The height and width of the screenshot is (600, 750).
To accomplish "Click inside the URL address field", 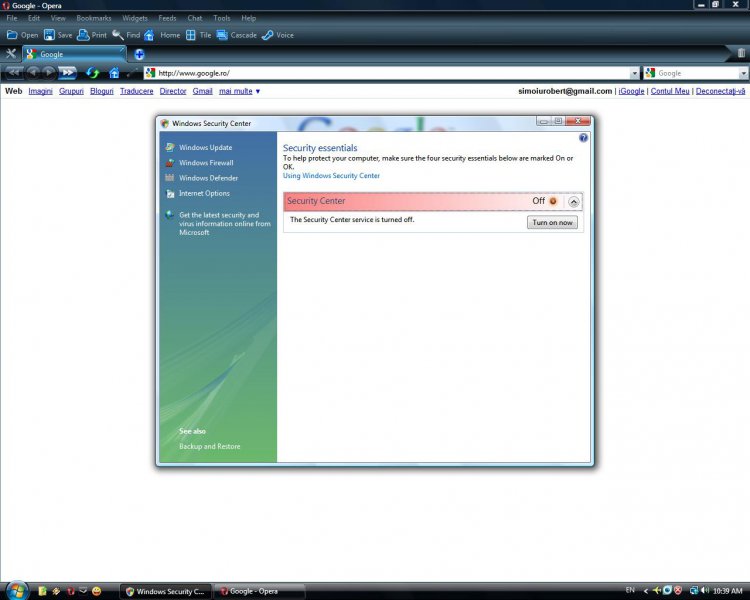I will [392, 73].
